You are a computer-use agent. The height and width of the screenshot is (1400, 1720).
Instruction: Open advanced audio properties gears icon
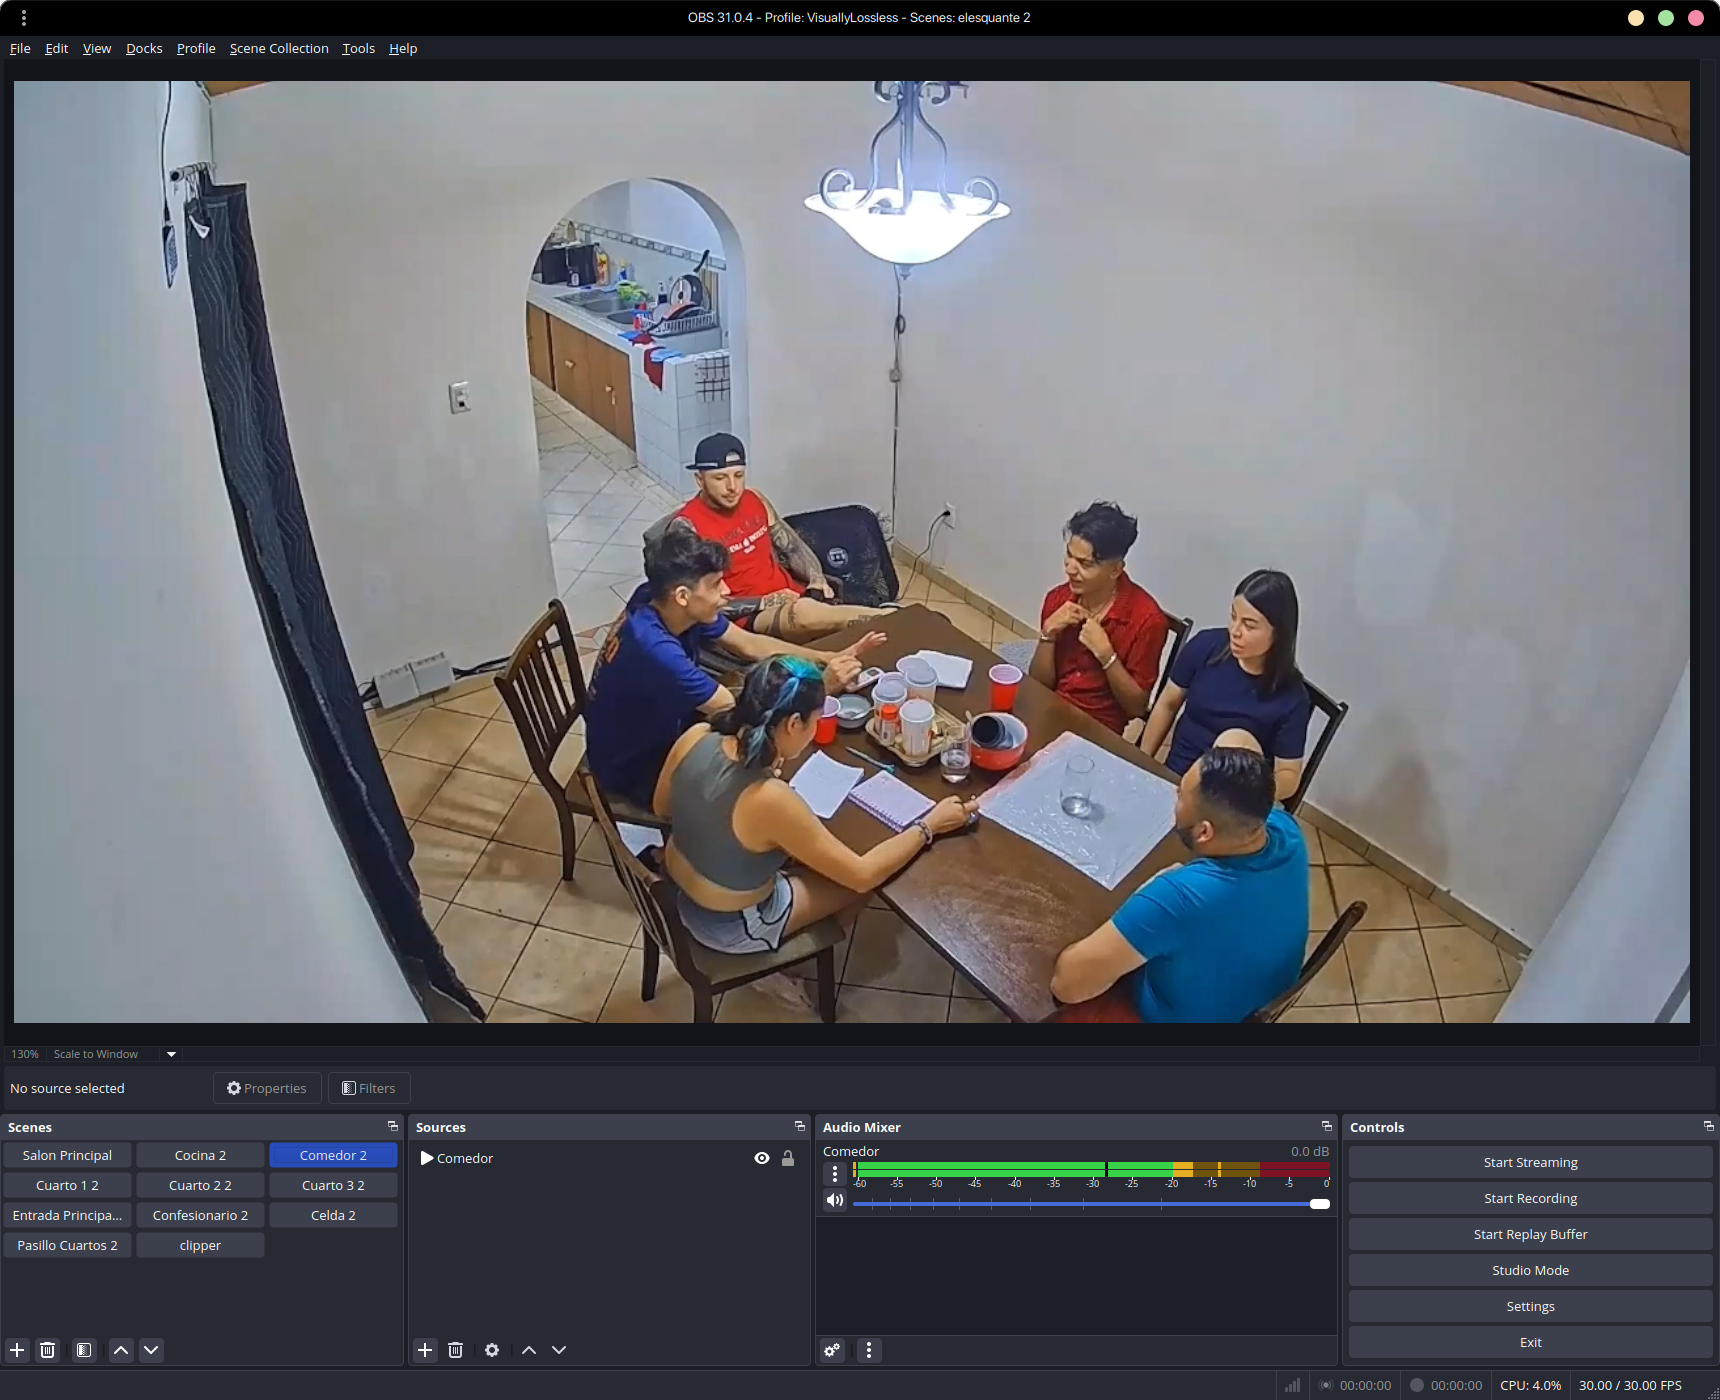tap(832, 1350)
